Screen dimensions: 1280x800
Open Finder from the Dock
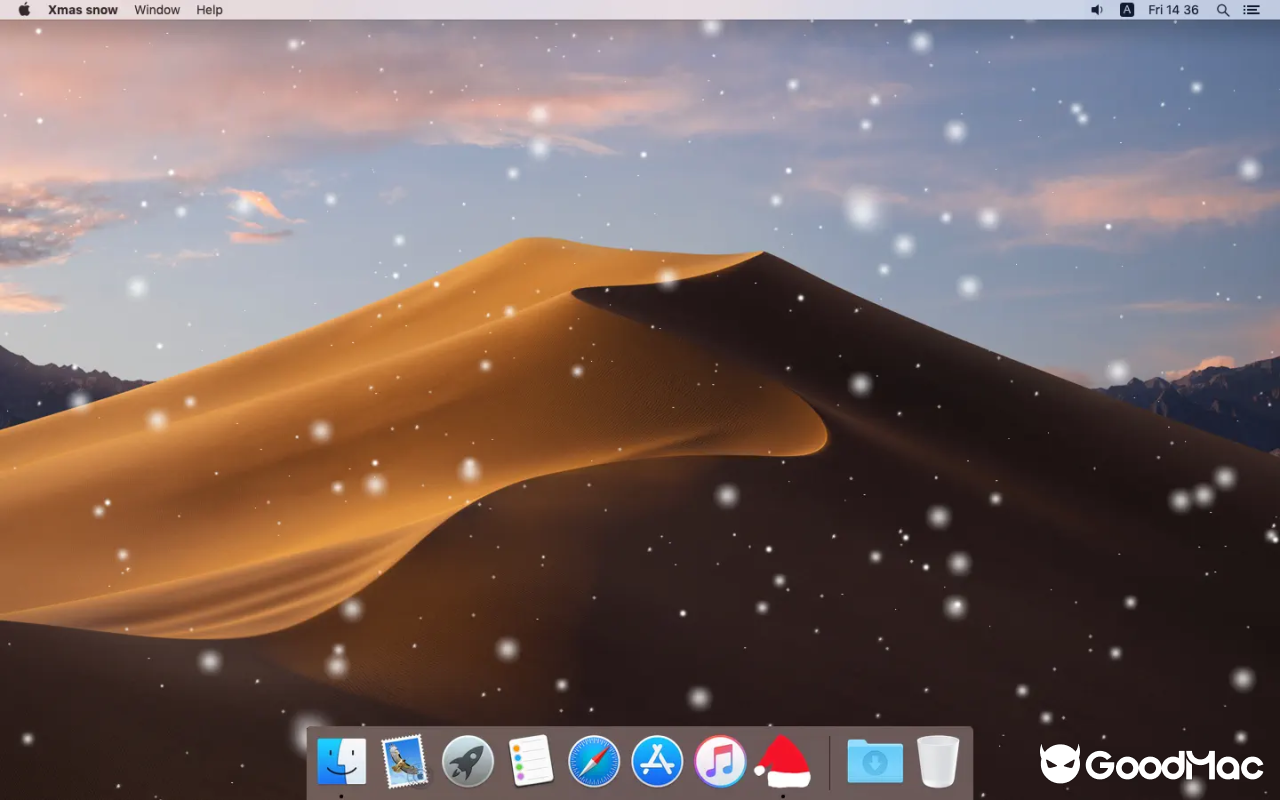(341, 761)
